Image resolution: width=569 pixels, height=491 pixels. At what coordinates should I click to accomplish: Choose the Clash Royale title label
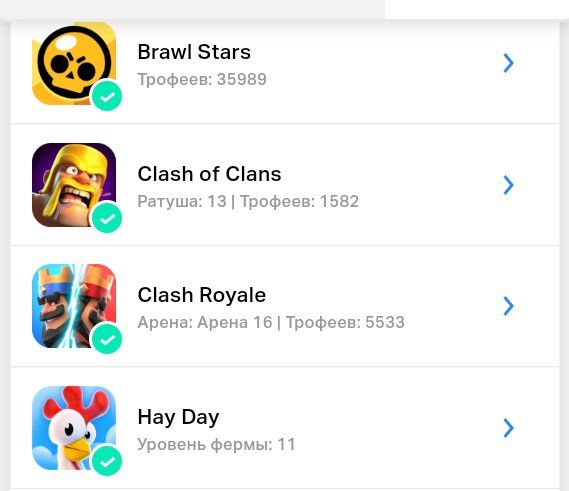(x=202, y=295)
